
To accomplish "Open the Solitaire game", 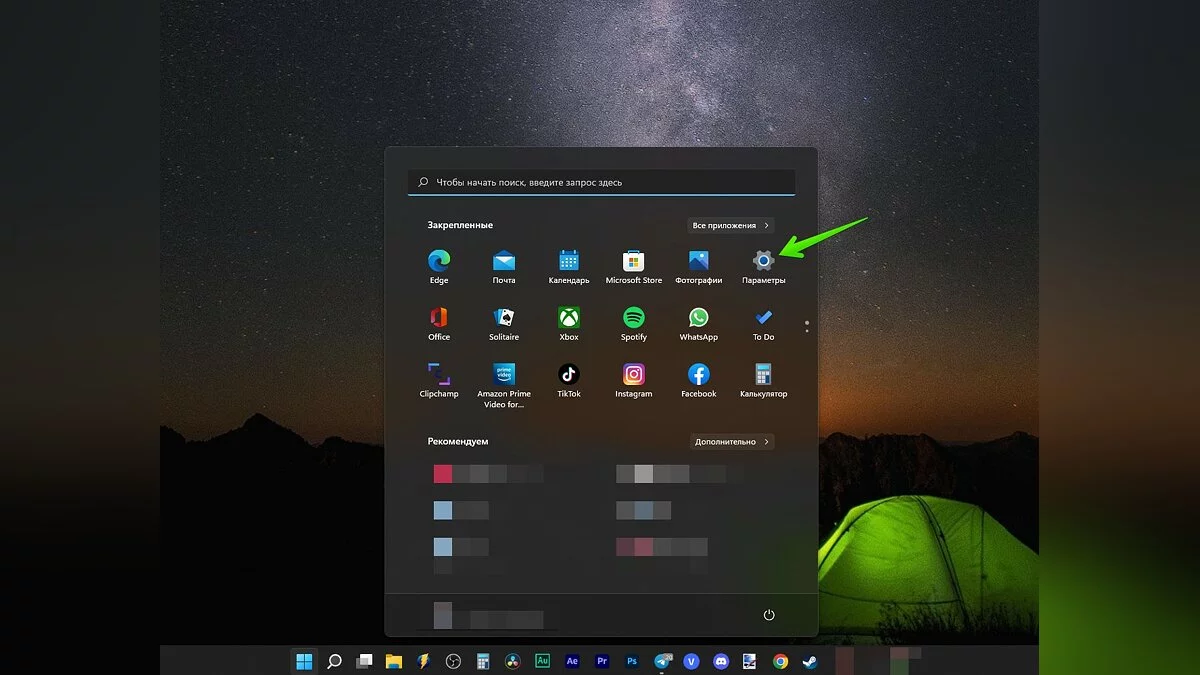I will click(x=504, y=319).
